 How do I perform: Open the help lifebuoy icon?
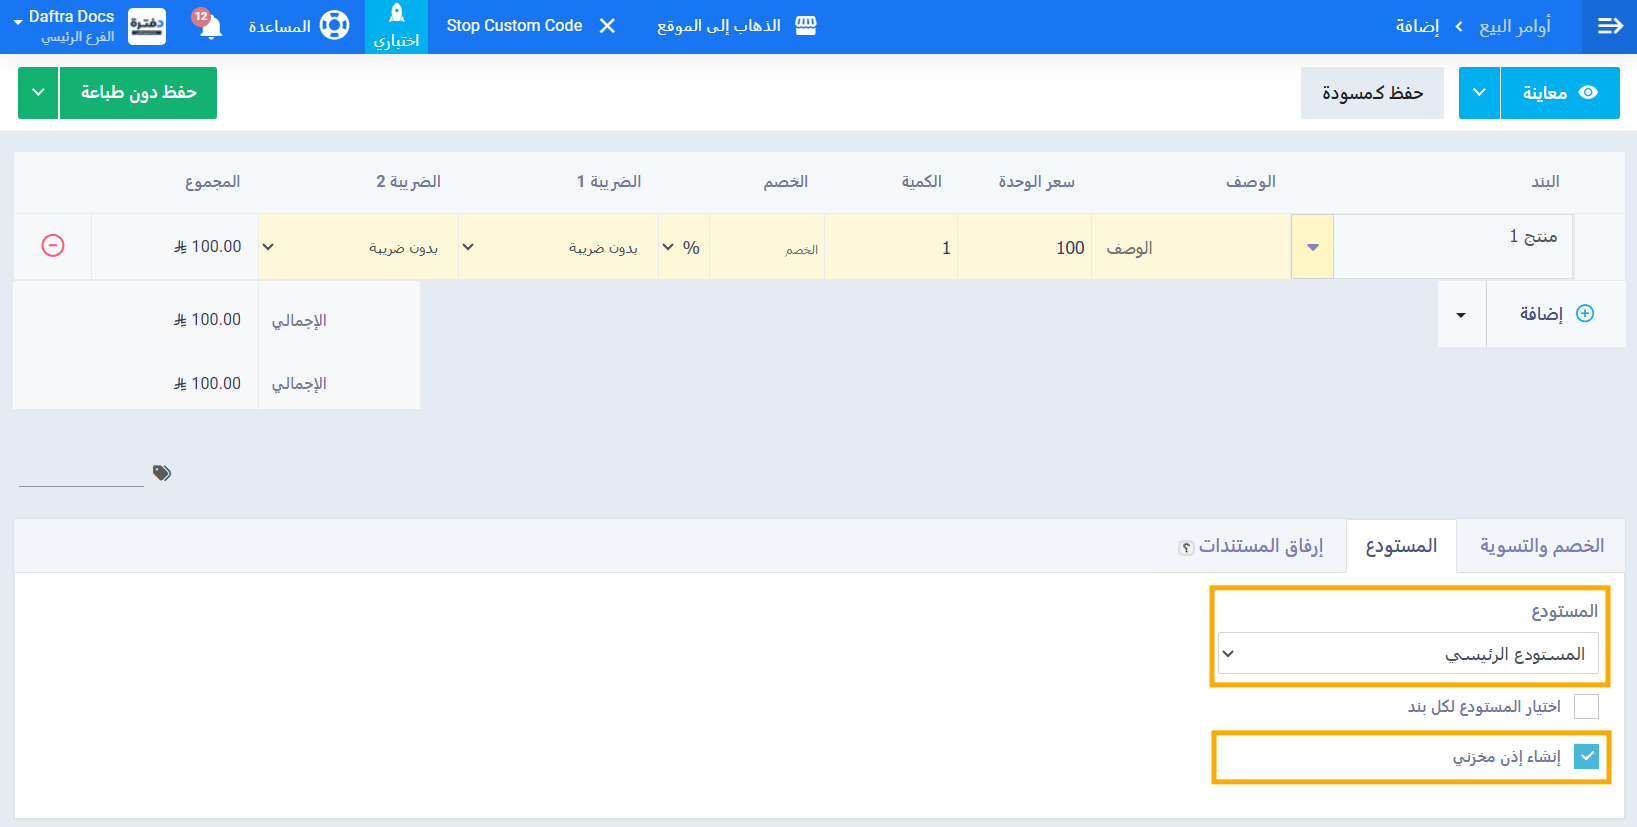(x=334, y=26)
